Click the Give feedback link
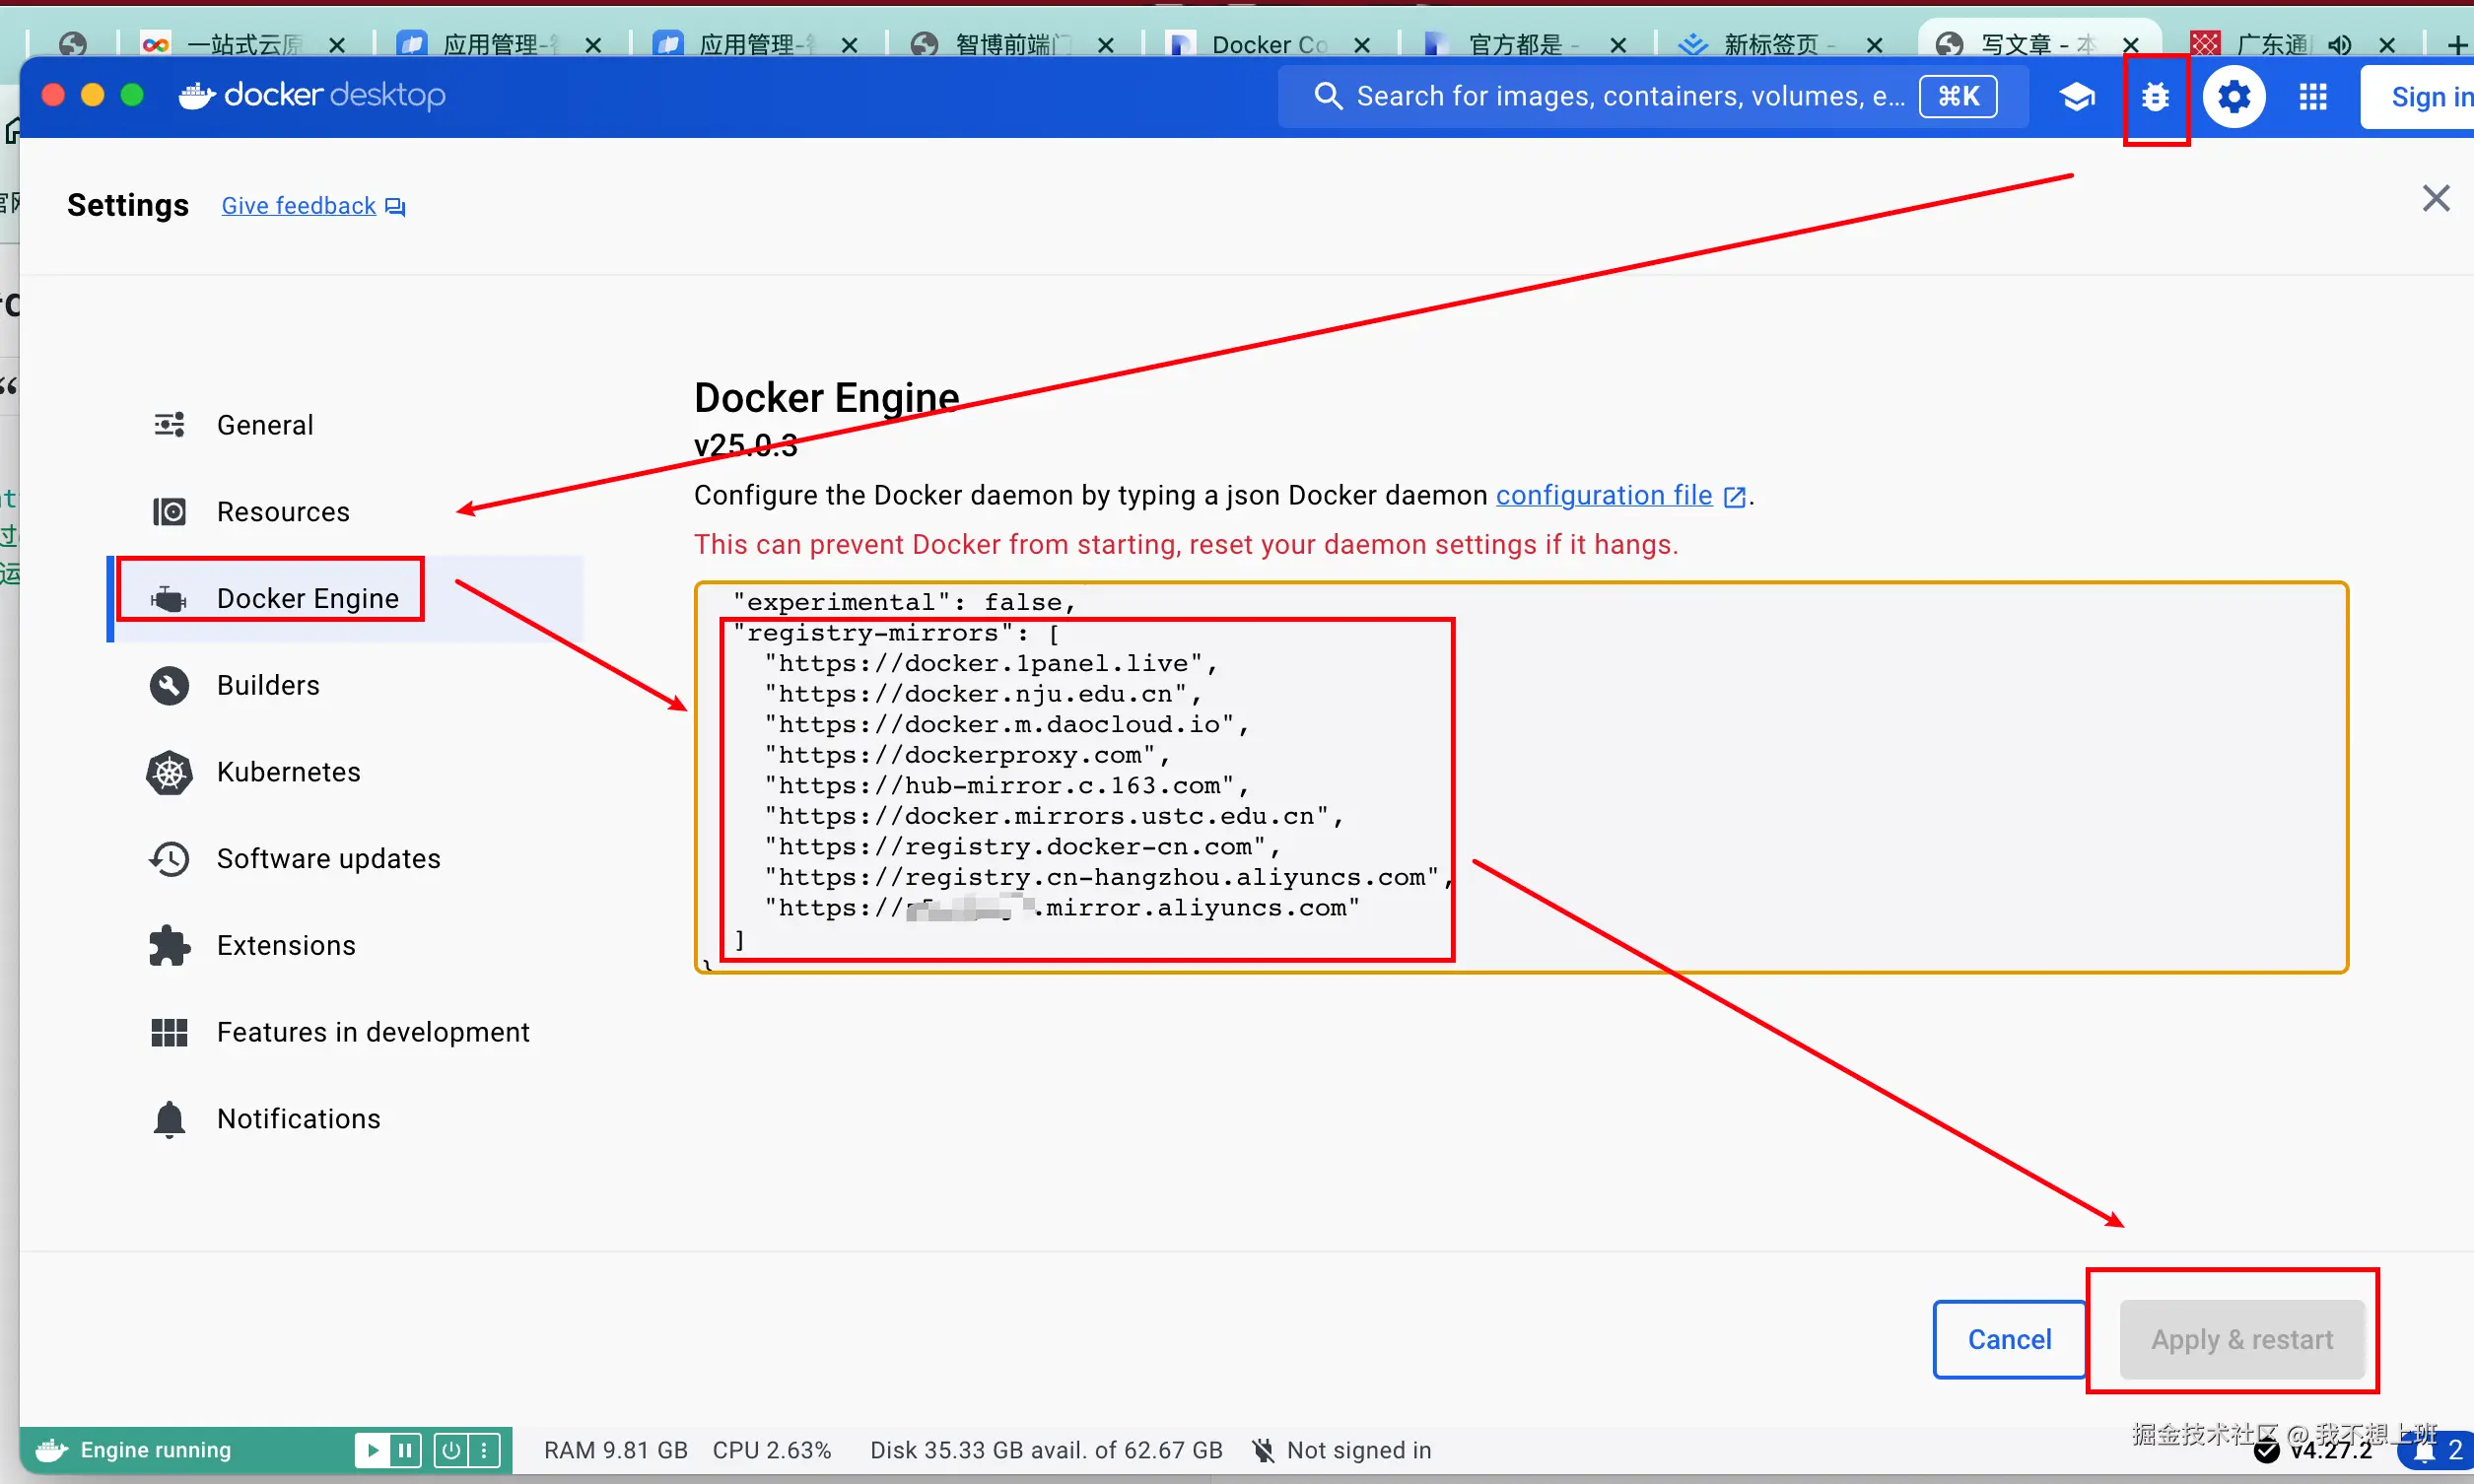The height and width of the screenshot is (1484, 2474). pyautogui.click(x=299, y=206)
